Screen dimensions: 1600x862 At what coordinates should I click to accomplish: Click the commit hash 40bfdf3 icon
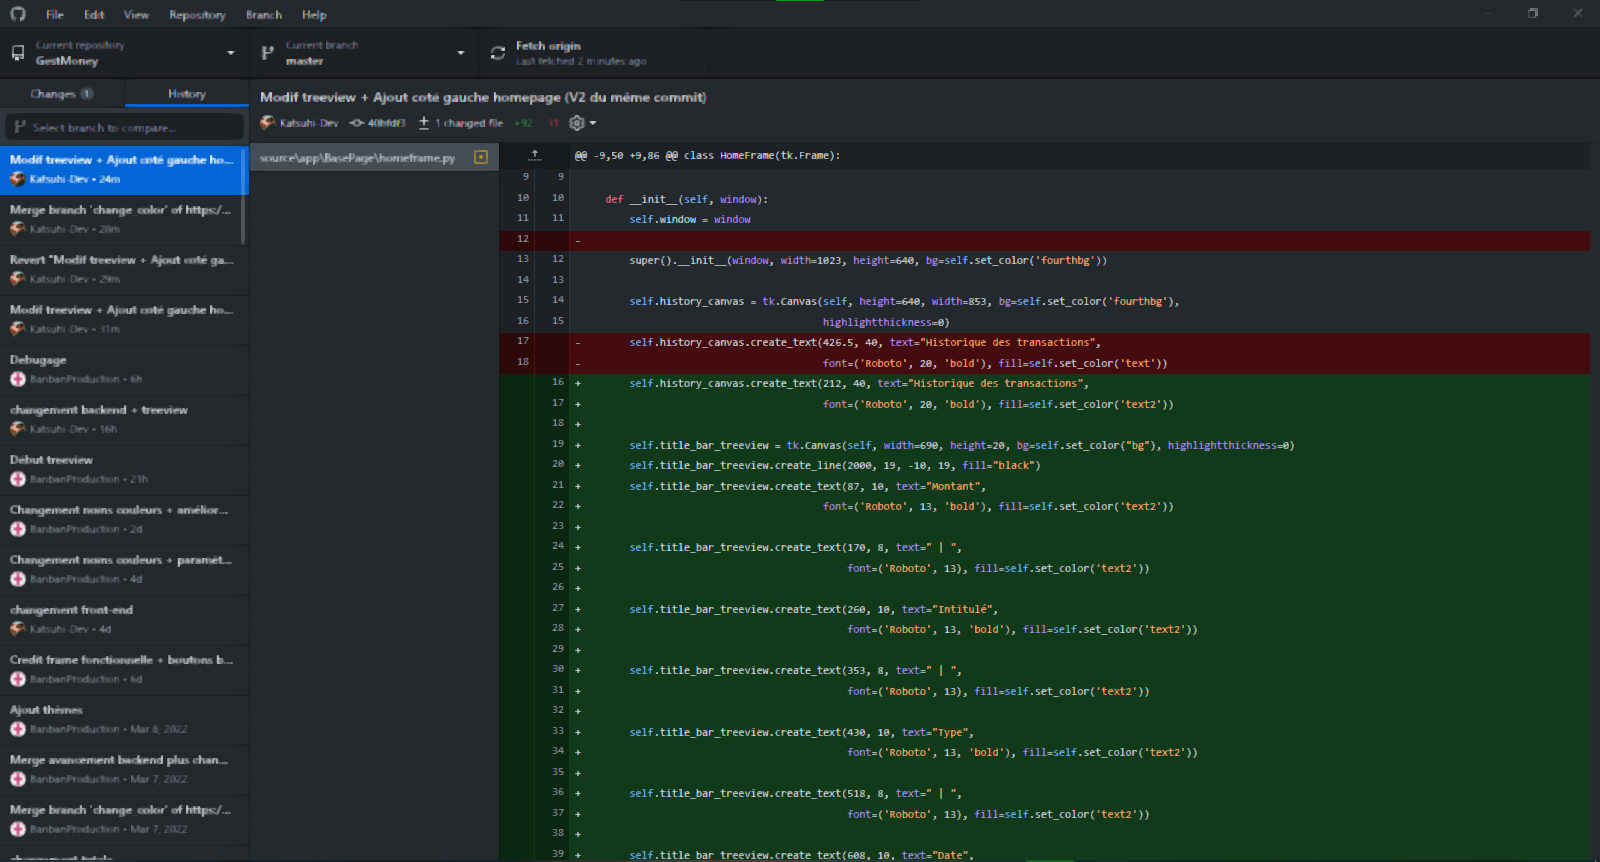(x=356, y=123)
